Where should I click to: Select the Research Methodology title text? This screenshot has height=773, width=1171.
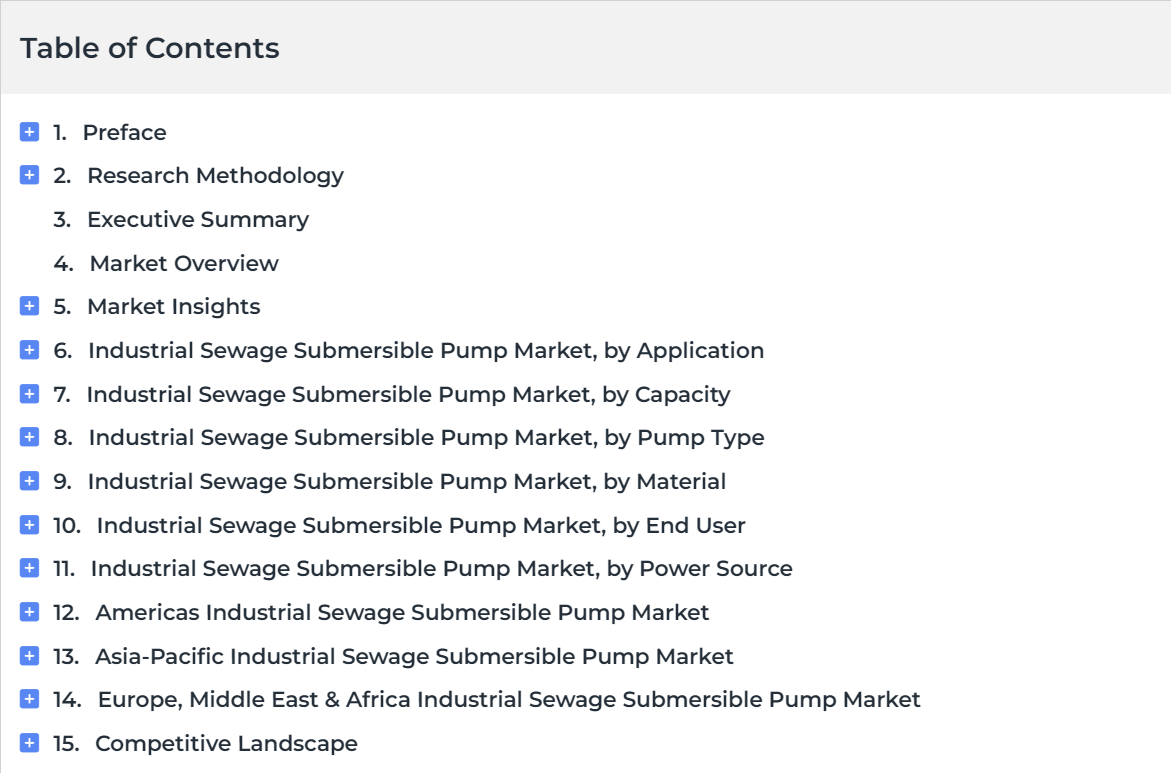(x=215, y=176)
